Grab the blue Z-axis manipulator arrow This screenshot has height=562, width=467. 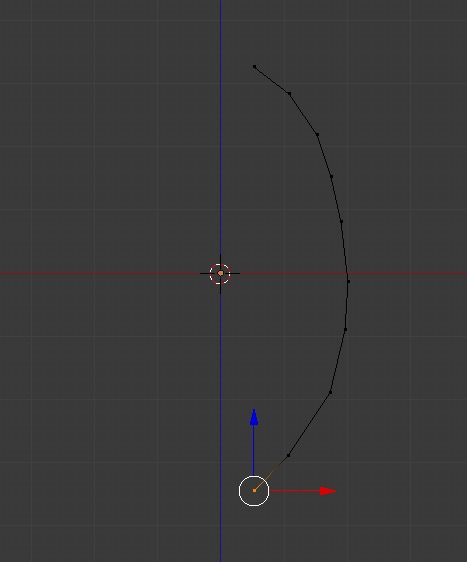click(x=254, y=418)
